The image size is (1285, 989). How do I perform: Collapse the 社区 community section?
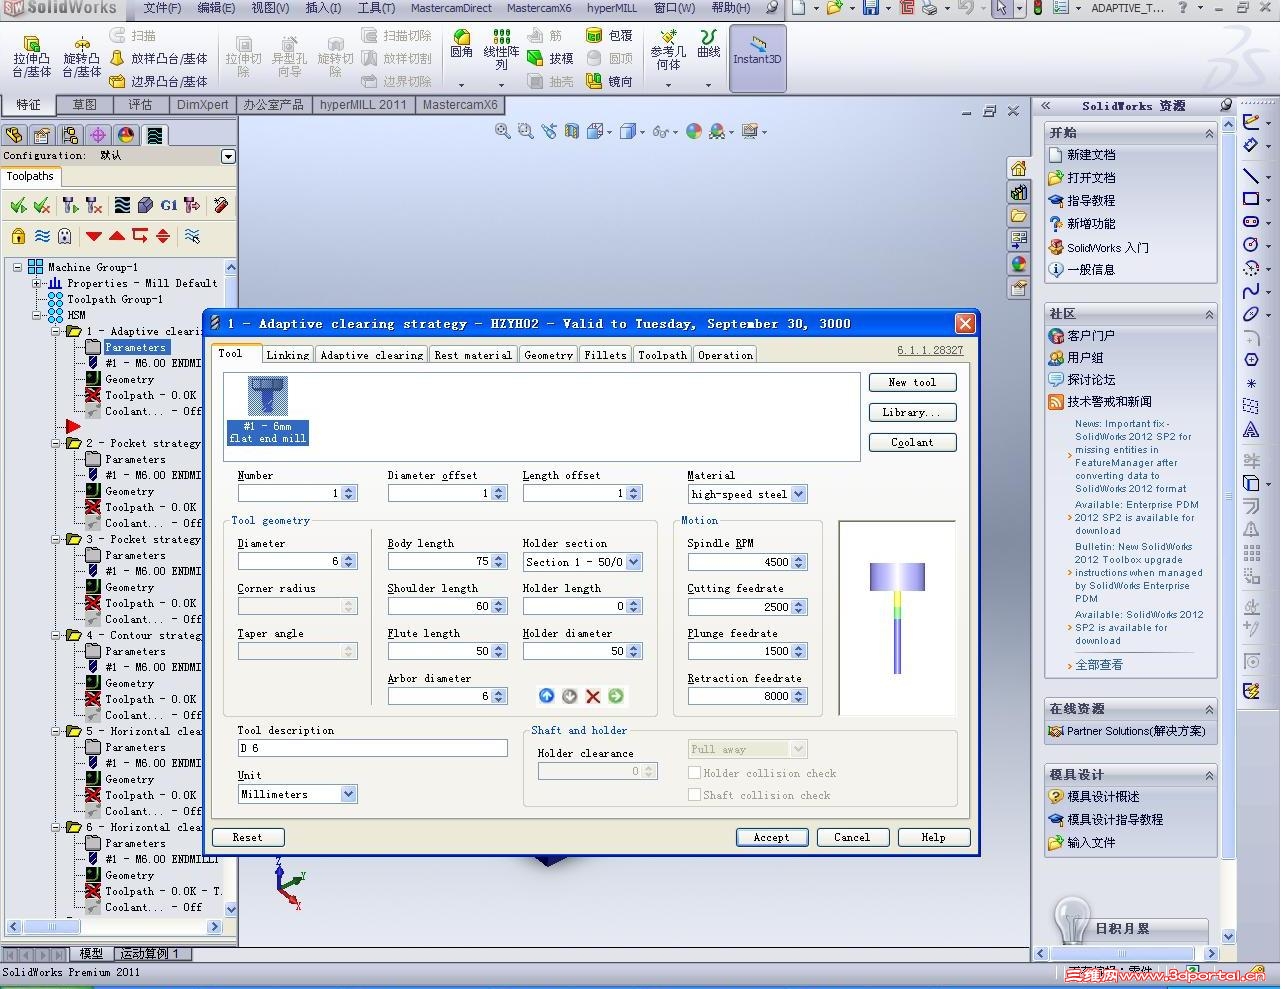1208,314
